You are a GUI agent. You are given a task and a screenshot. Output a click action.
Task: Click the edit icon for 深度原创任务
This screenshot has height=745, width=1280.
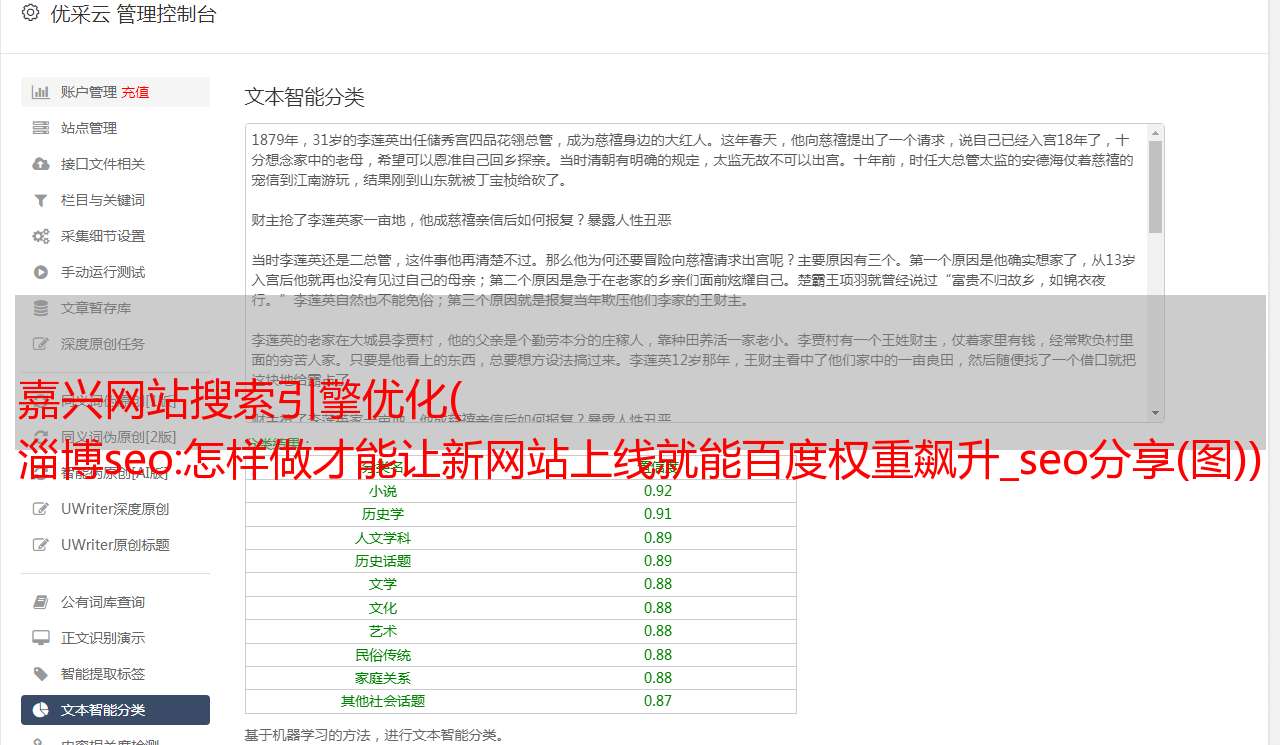pyautogui.click(x=41, y=344)
